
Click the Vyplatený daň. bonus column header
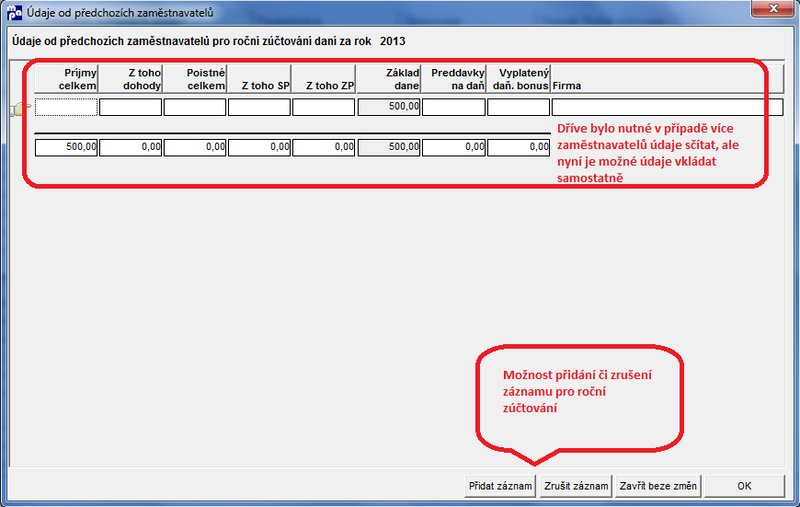(518, 79)
